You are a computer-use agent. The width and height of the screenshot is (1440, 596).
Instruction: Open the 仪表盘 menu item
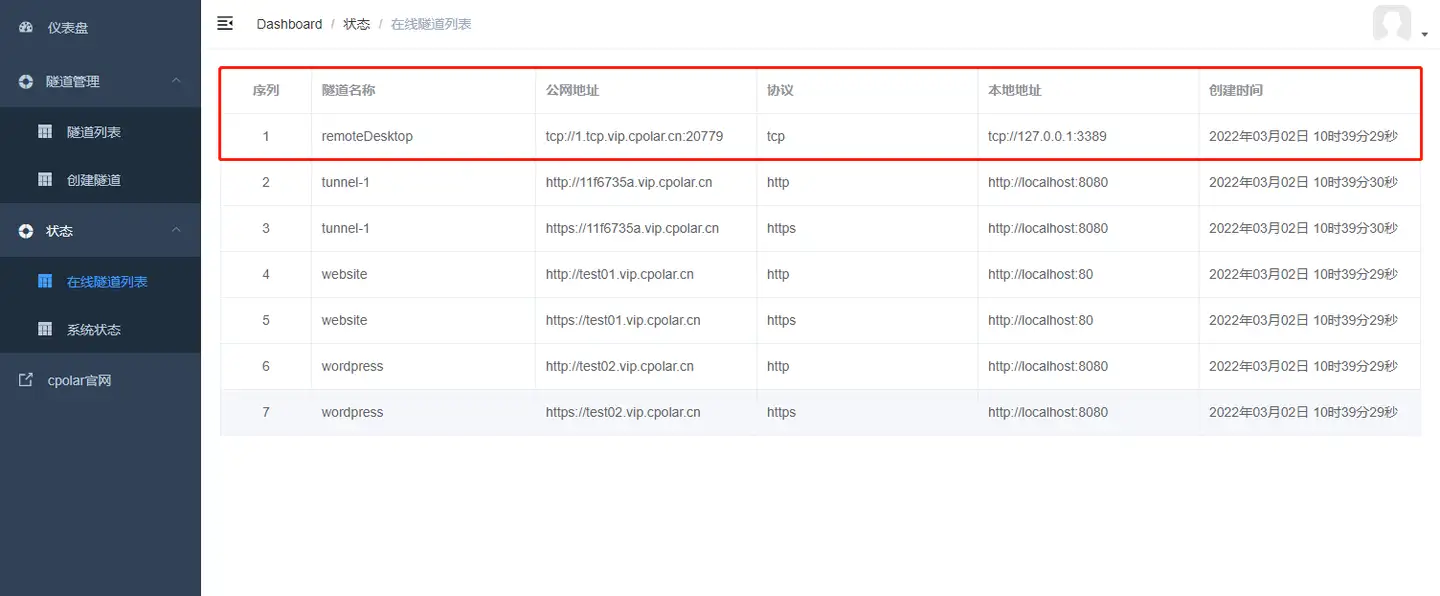(x=68, y=28)
